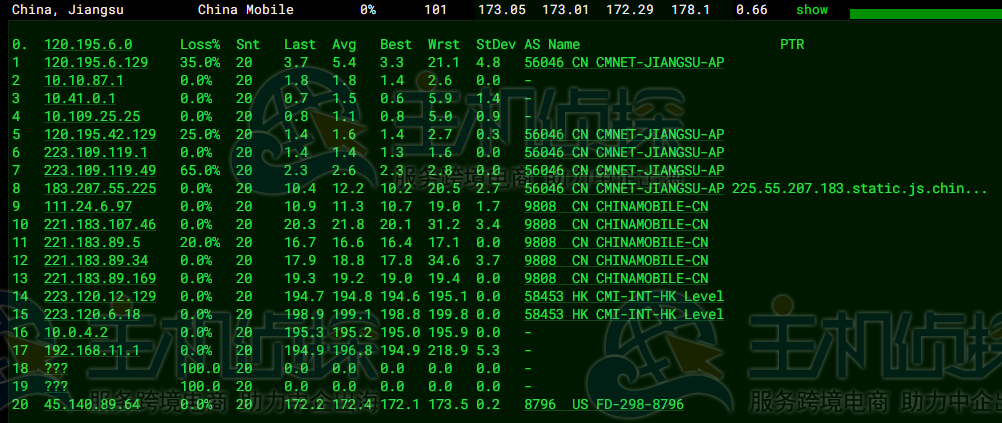The width and height of the screenshot is (1002, 423).
Task: Click the green latency bar at top right
Action: [926, 14]
